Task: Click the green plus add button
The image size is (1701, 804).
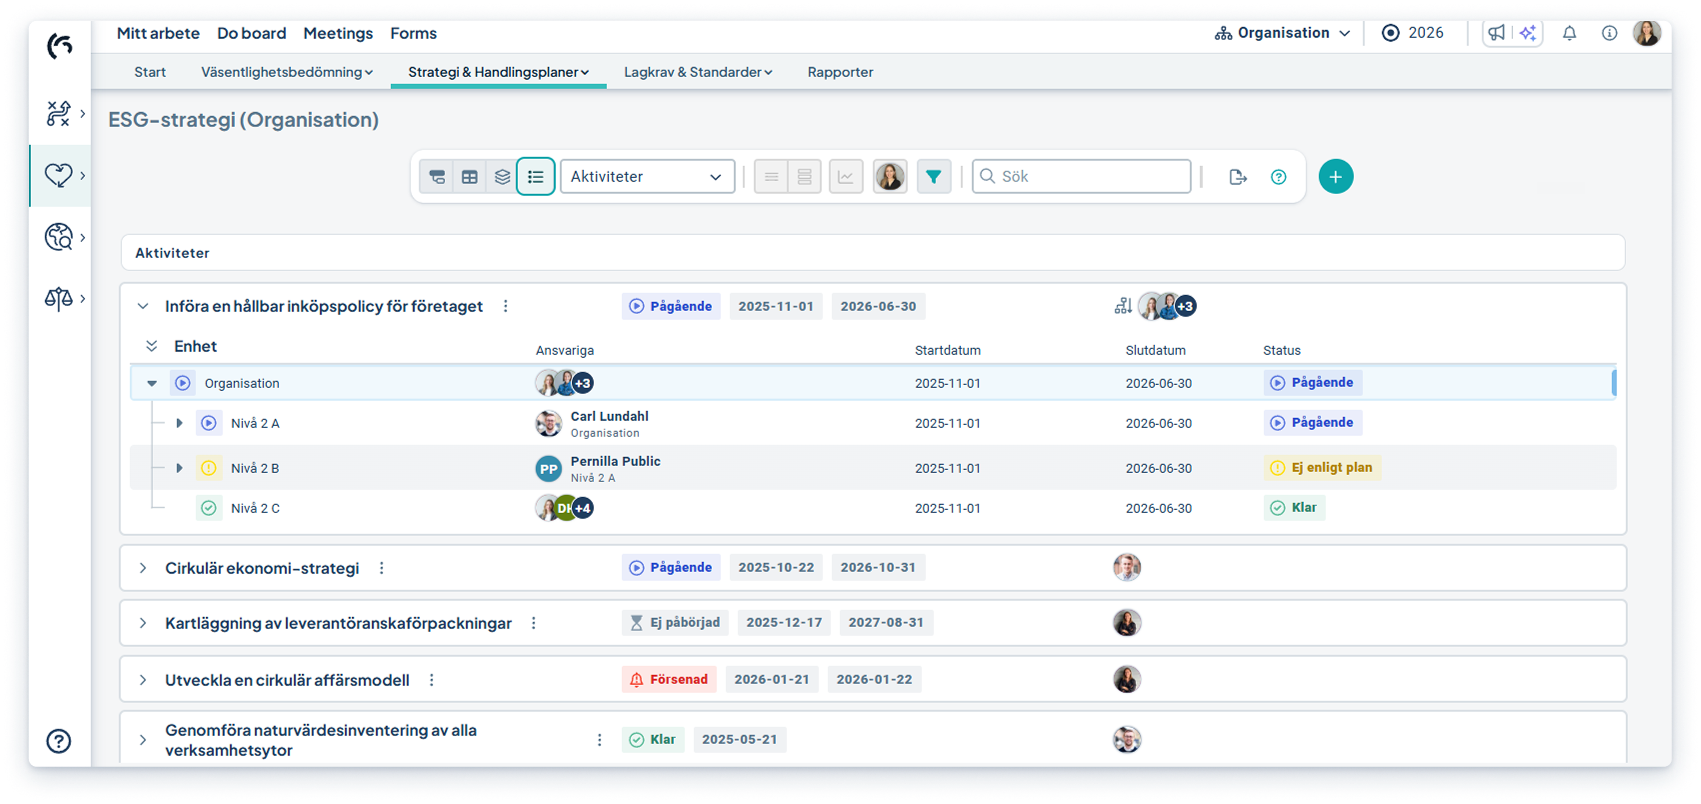Action: [1335, 177]
